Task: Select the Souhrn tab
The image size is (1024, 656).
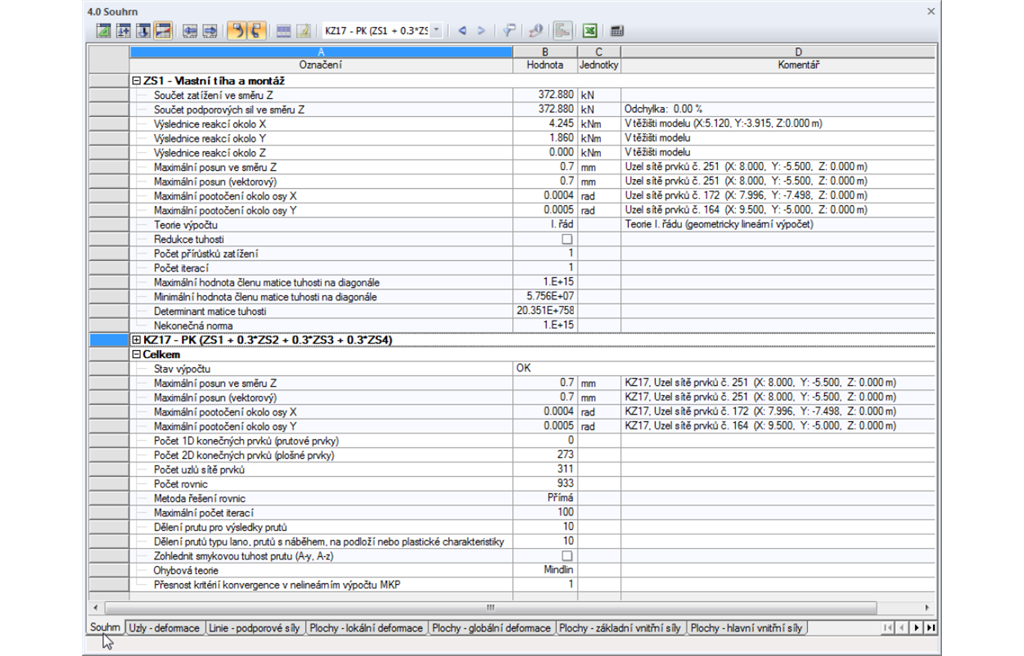Action: [105, 627]
